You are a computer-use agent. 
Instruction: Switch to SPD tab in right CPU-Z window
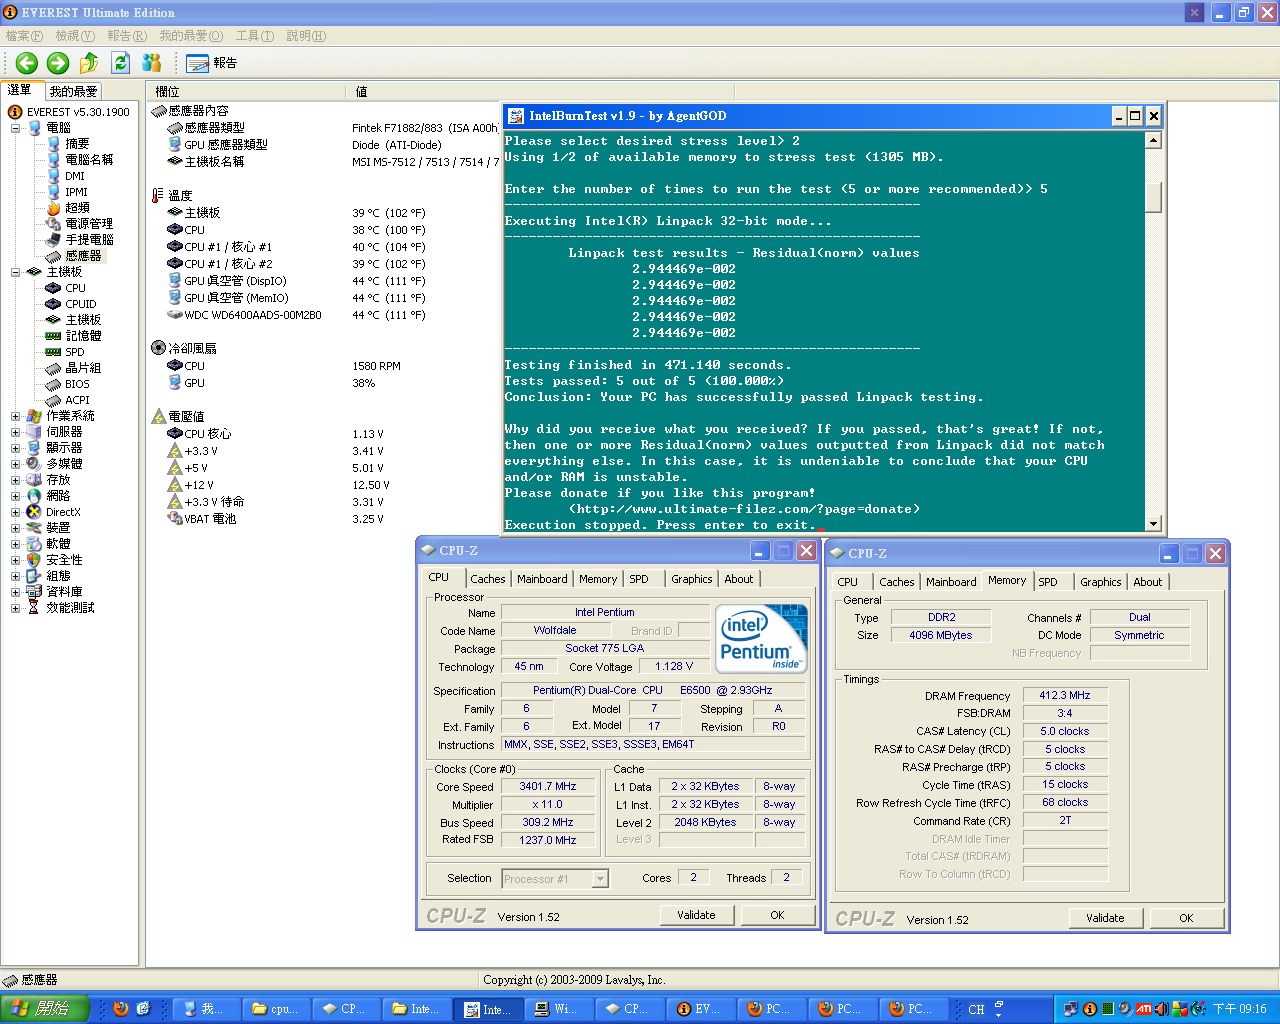tap(1048, 582)
